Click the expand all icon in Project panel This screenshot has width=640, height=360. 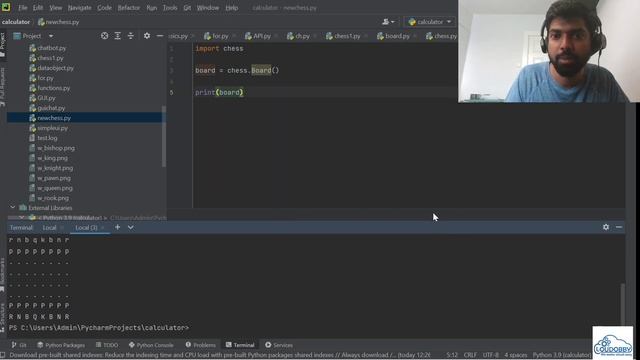(x=118, y=36)
